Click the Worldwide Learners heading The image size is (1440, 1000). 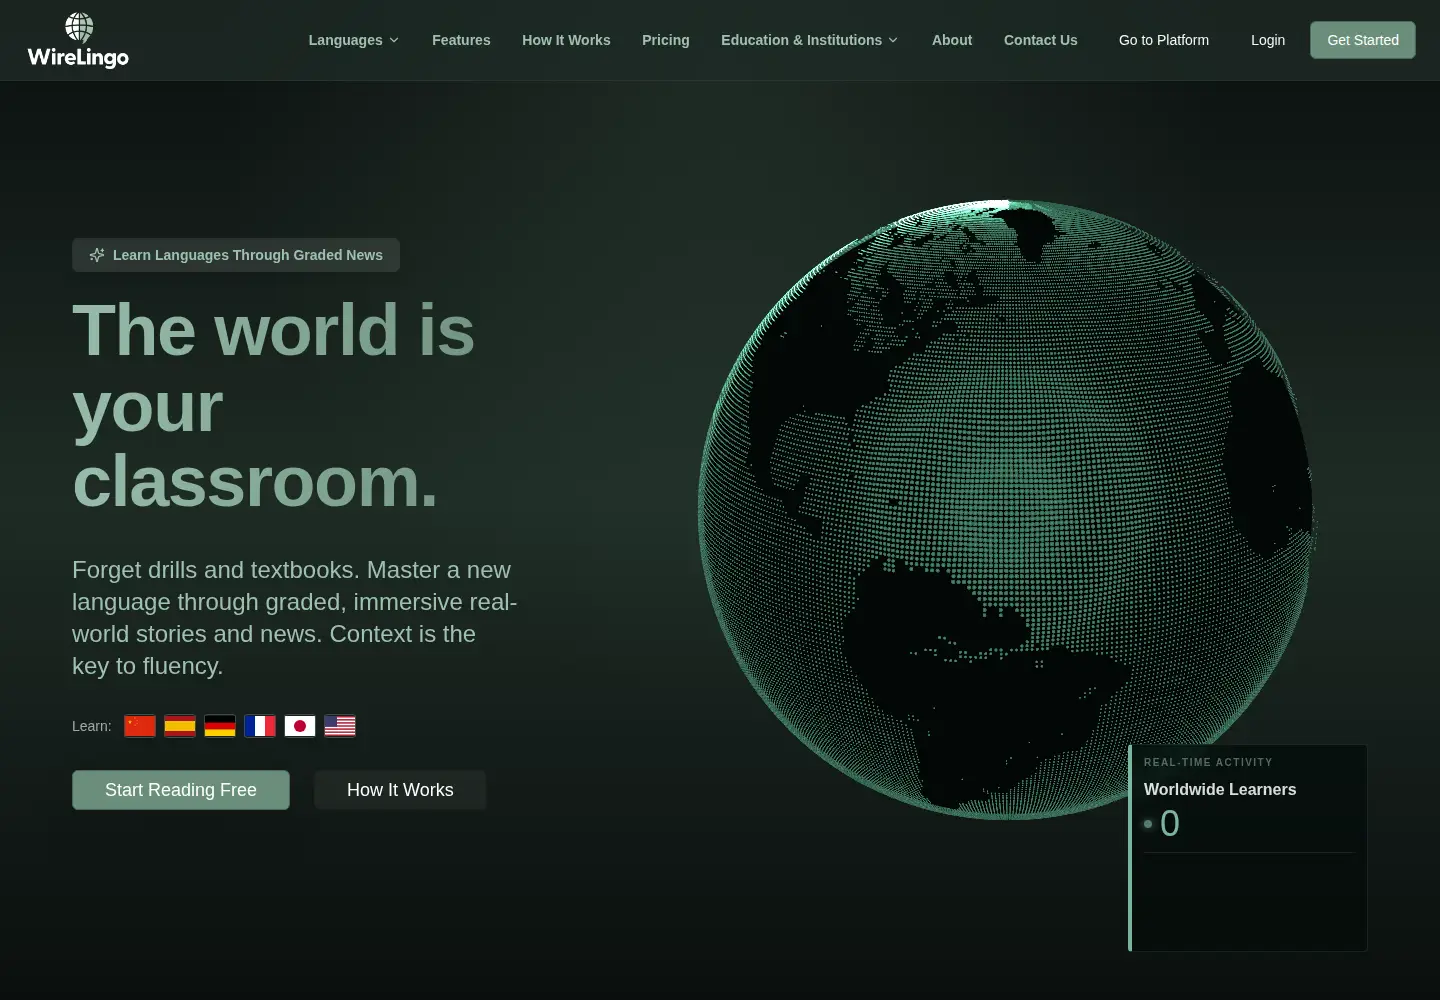pyautogui.click(x=1220, y=789)
